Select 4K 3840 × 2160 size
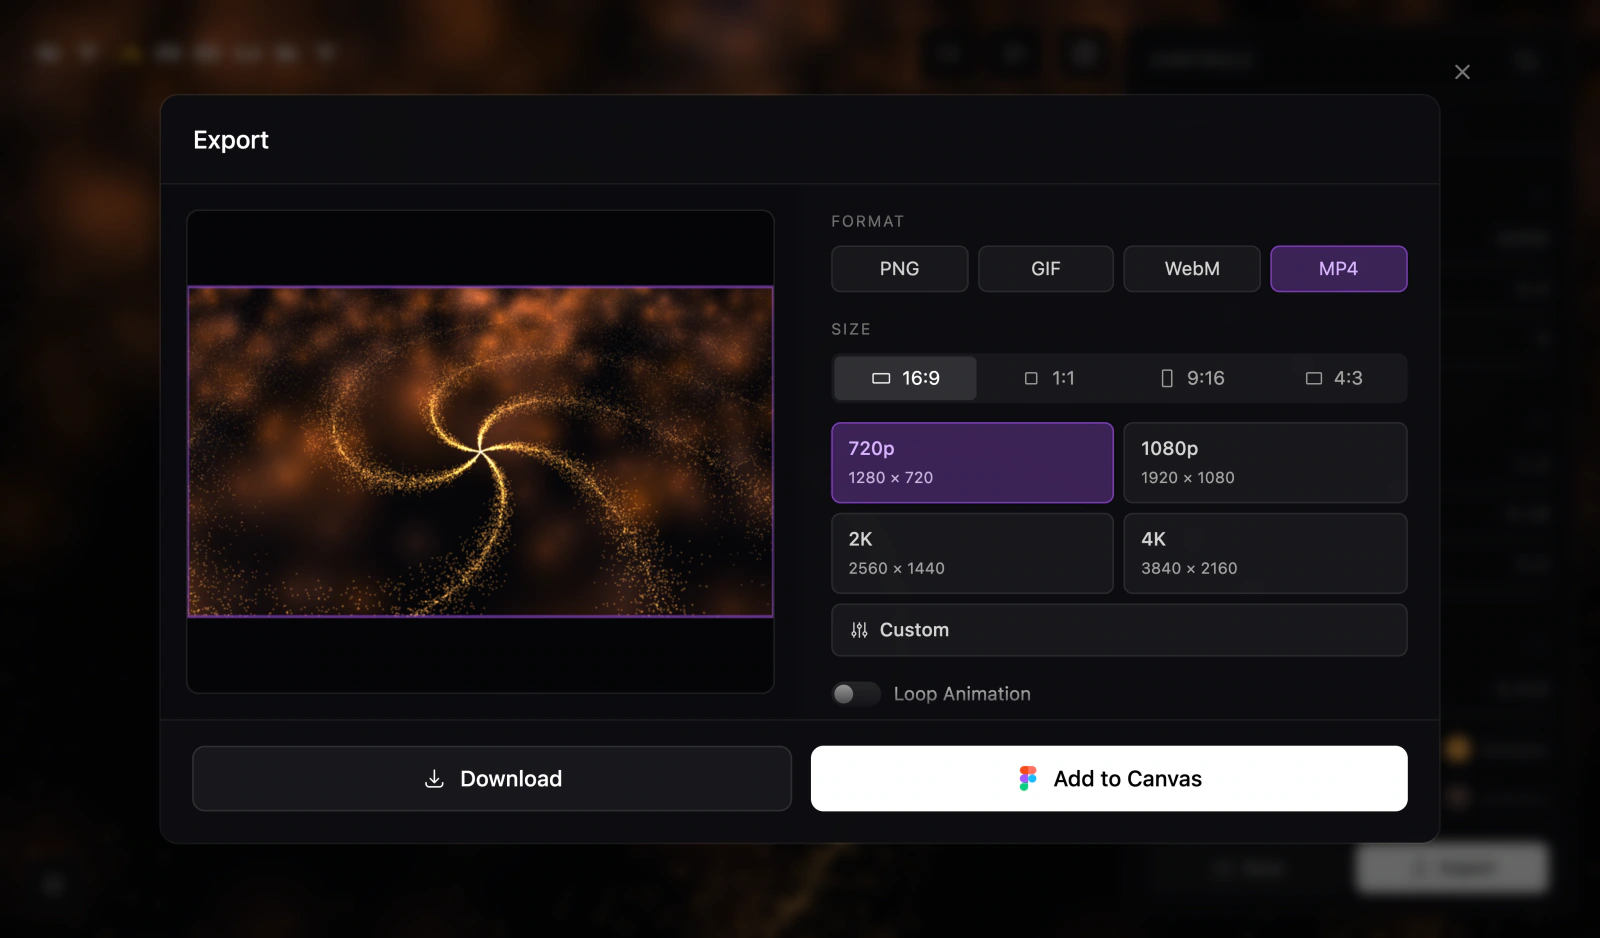 pyautogui.click(x=1265, y=553)
